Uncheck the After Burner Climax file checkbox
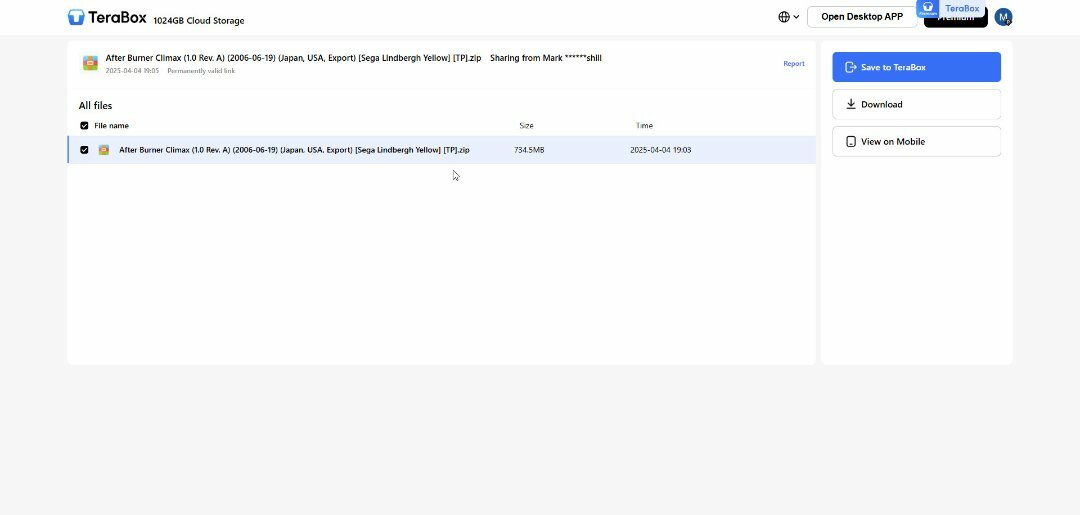1080x515 pixels. point(84,150)
